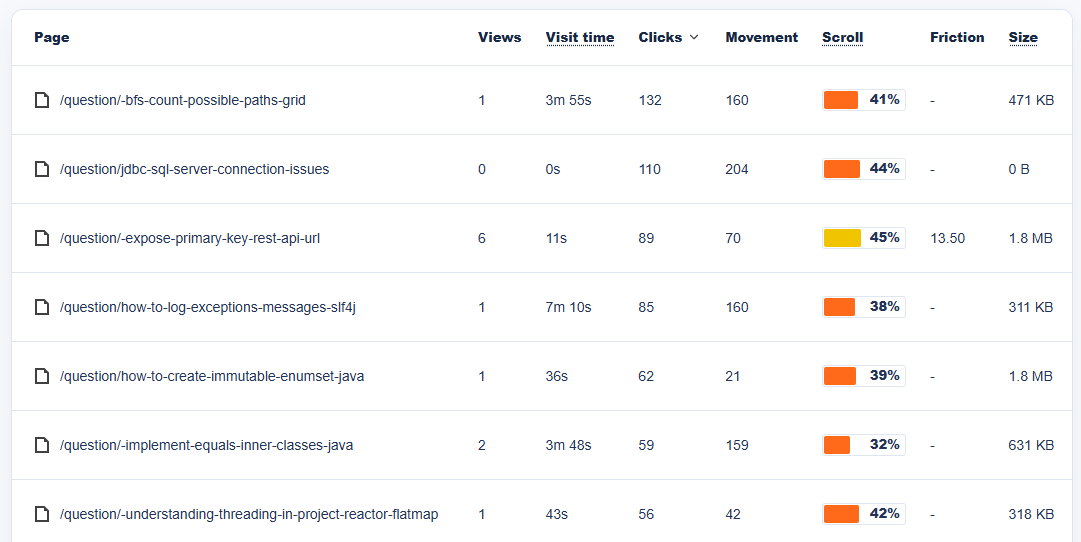Open /question/jdbc-sql-server-connection-issues link

tap(194, 169)
